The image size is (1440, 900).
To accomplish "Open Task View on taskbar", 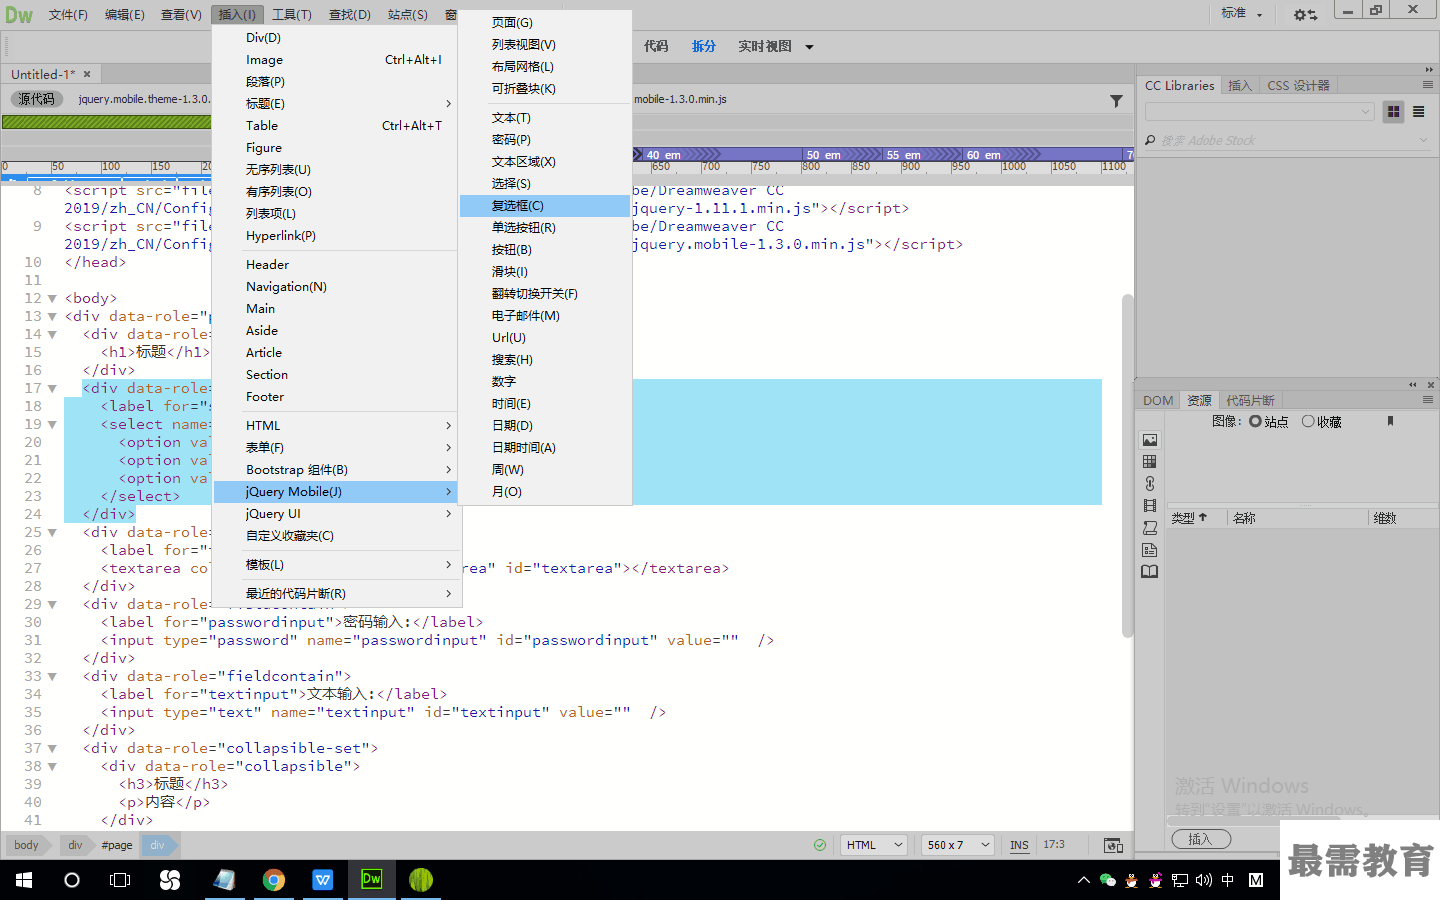I will [x=120, y=880].
